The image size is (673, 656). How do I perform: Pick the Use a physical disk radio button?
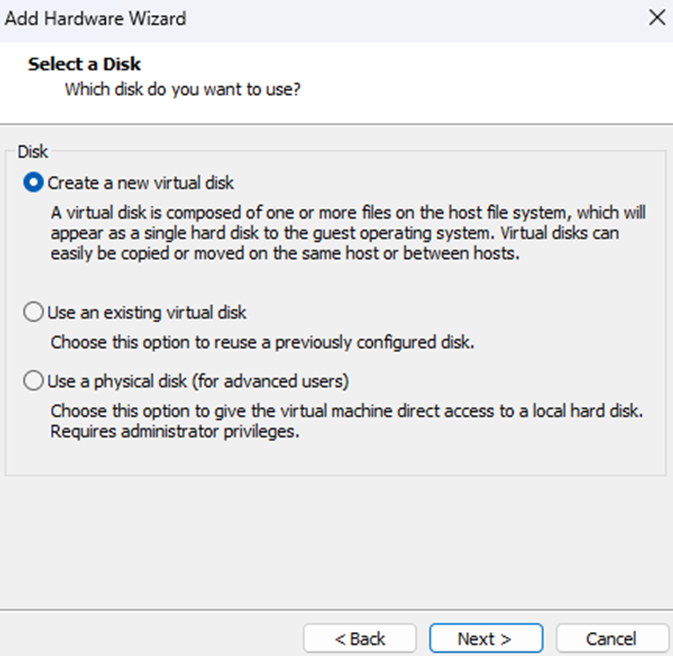34,381
